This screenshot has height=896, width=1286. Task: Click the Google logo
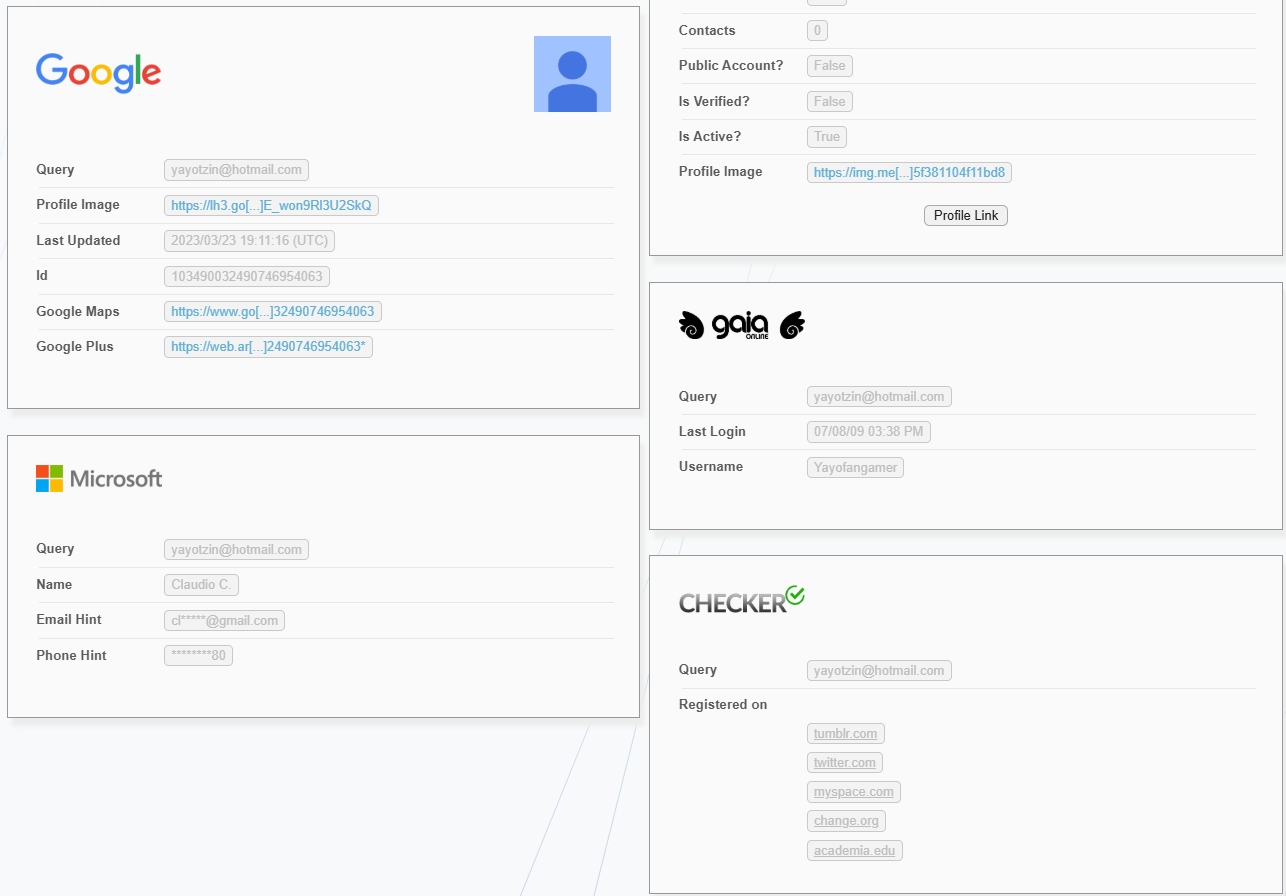[98, 73]
